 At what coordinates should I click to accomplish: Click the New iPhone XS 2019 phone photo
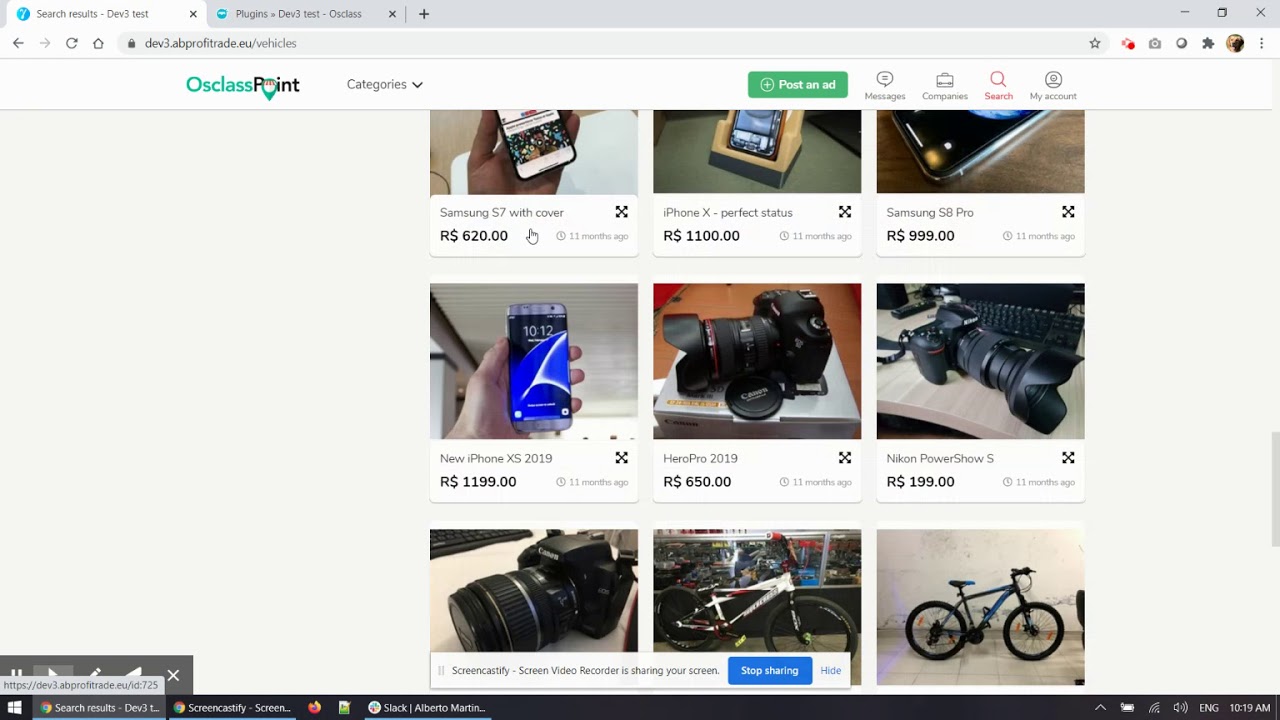[x=534, y=361]
